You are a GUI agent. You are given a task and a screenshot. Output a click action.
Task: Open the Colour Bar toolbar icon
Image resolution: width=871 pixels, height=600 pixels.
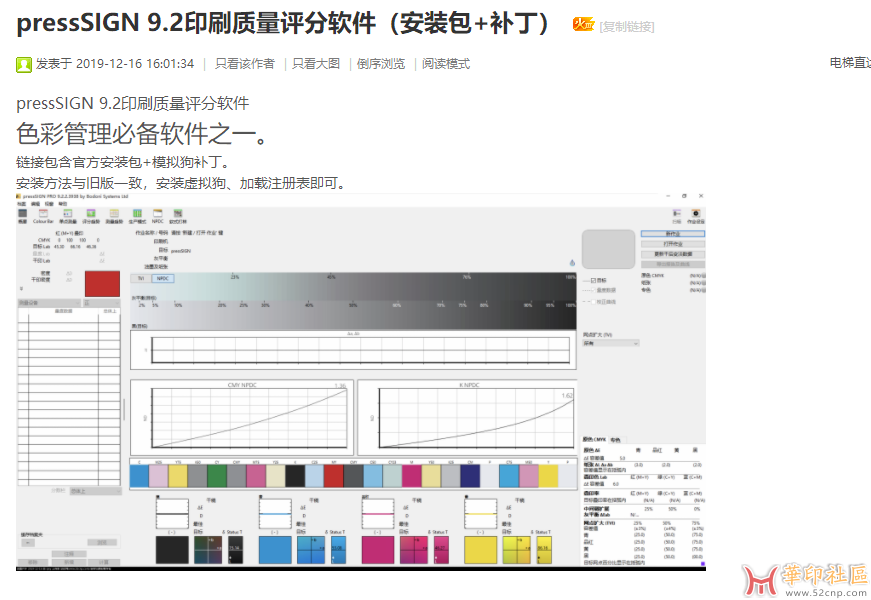43,216
